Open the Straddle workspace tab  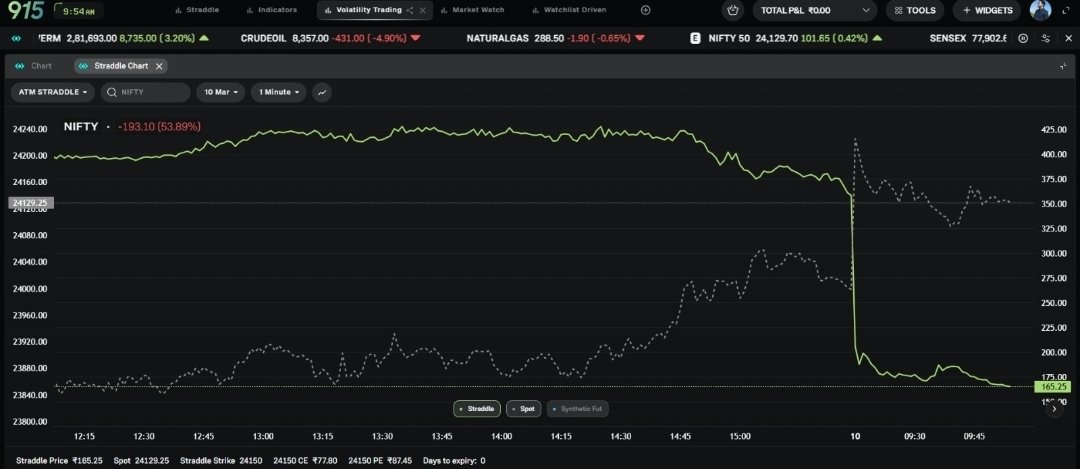(197, 10)
